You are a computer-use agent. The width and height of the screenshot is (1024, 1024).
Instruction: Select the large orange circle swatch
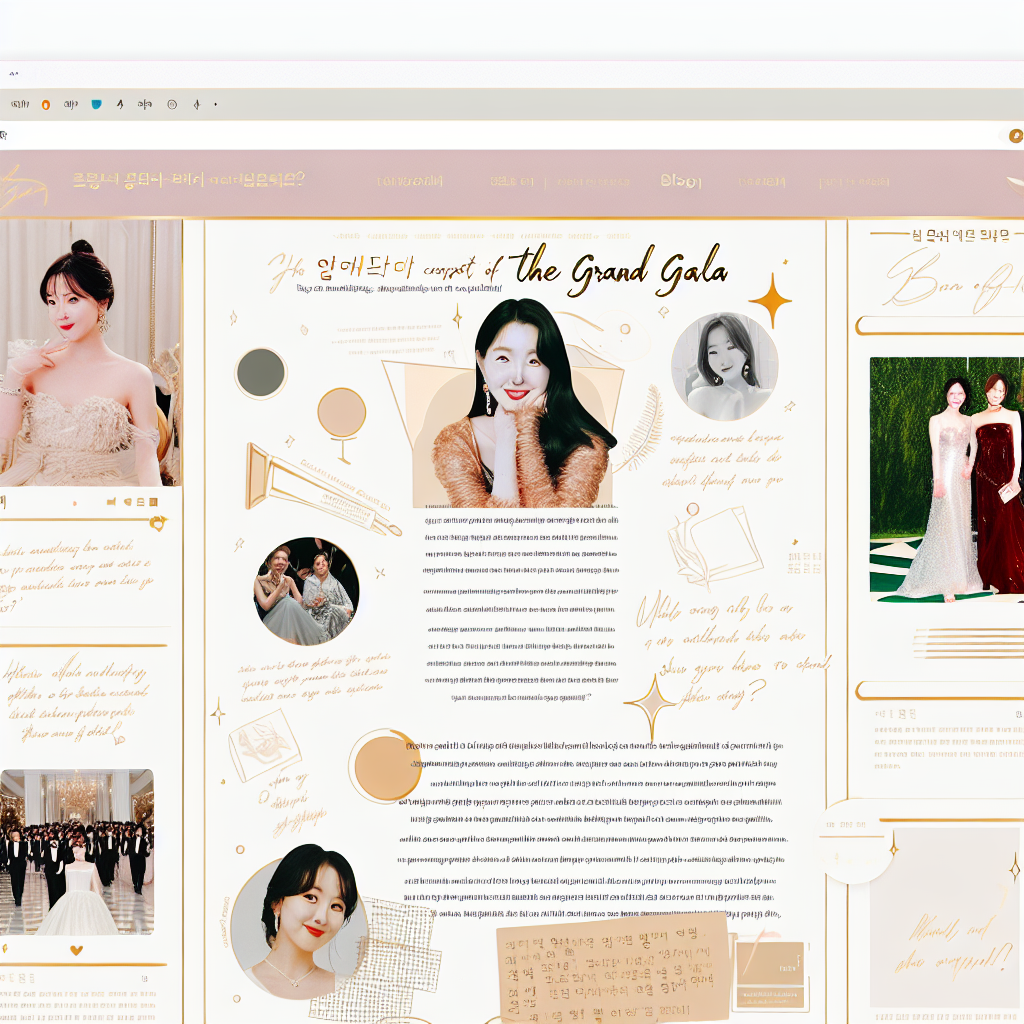tap(386, 766)
